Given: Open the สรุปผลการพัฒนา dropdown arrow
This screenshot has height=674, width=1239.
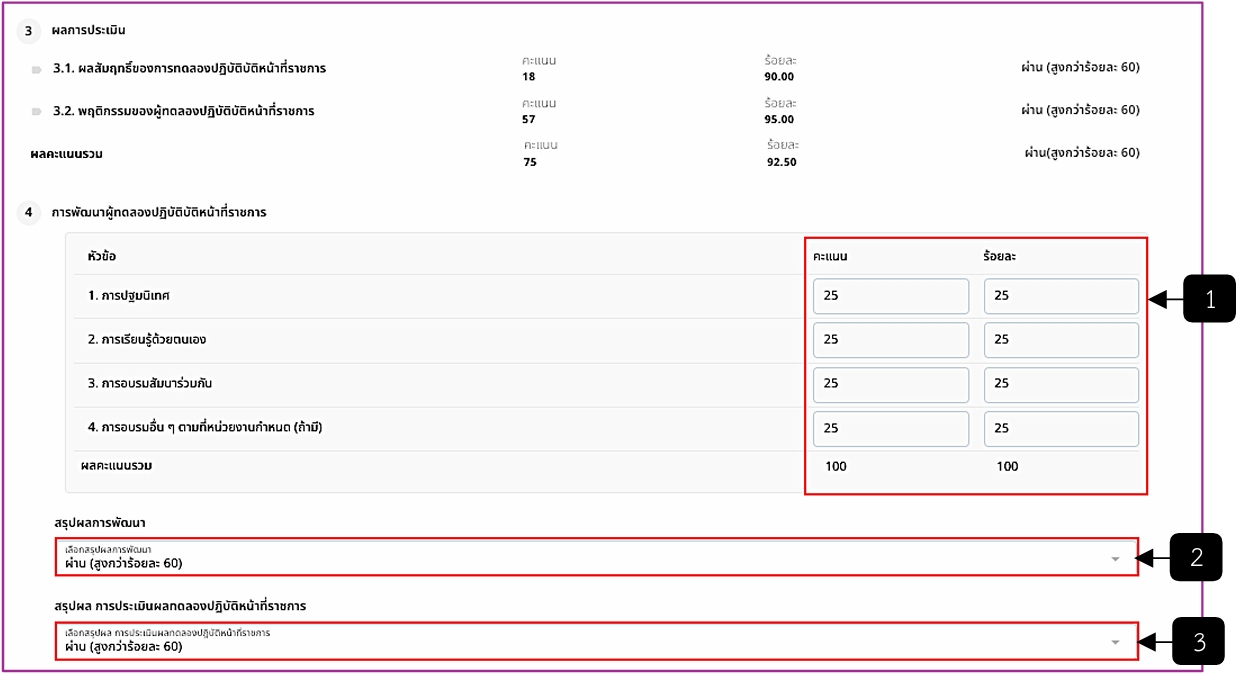Looking at the screenshot, I should coord(1115,558).
